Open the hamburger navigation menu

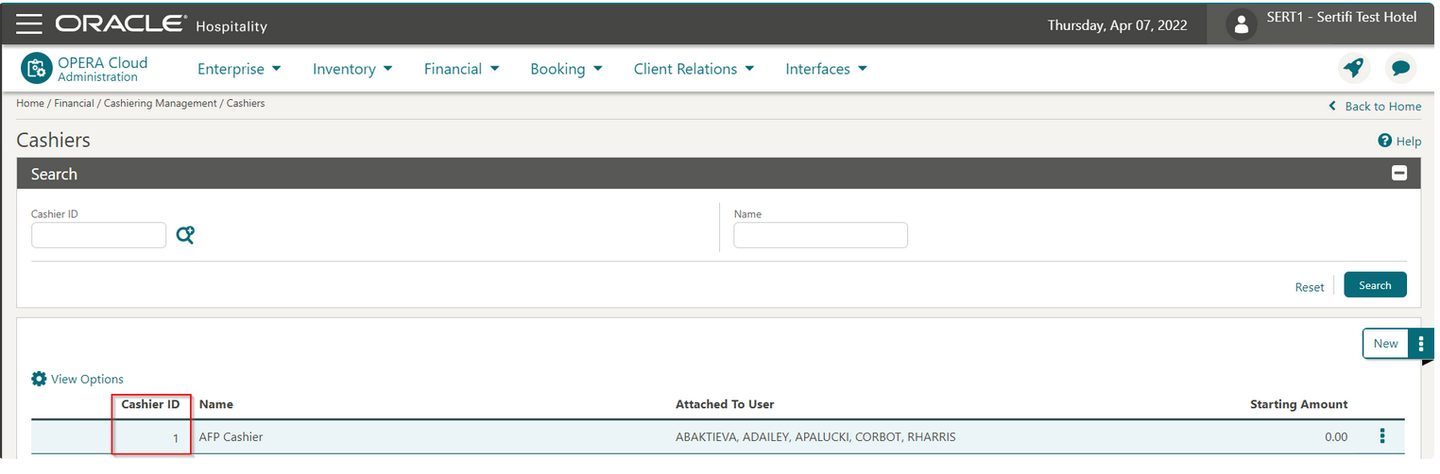coord(29,23)
